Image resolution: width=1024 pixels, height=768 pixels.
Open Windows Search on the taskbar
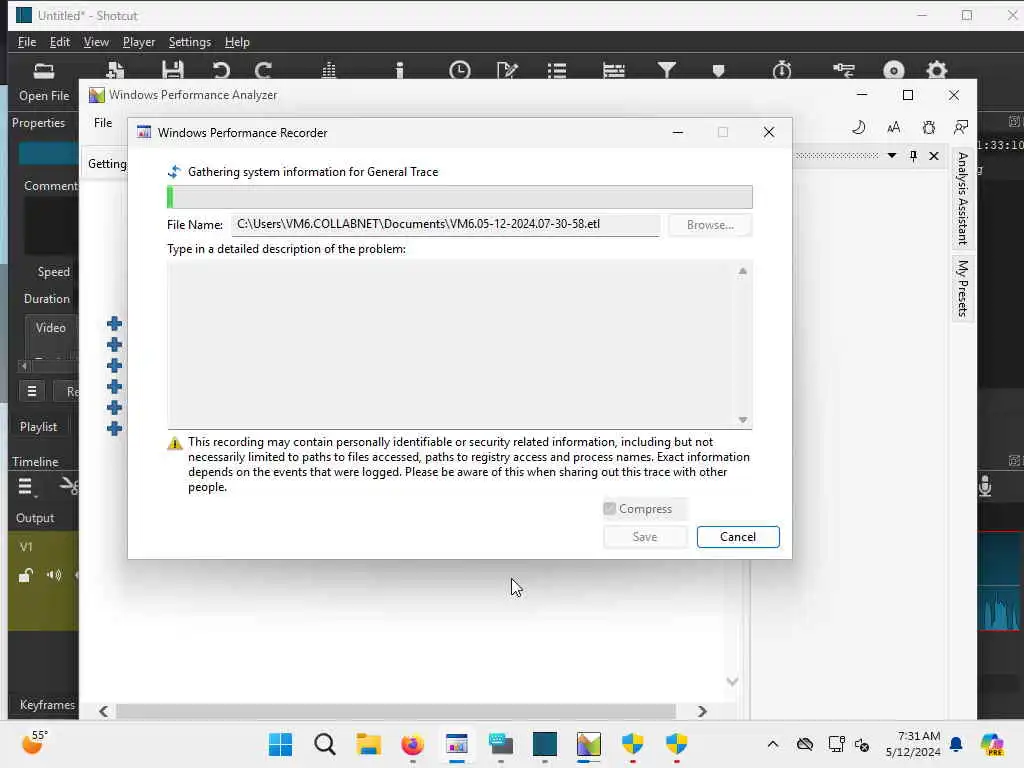tap(325, 744)
